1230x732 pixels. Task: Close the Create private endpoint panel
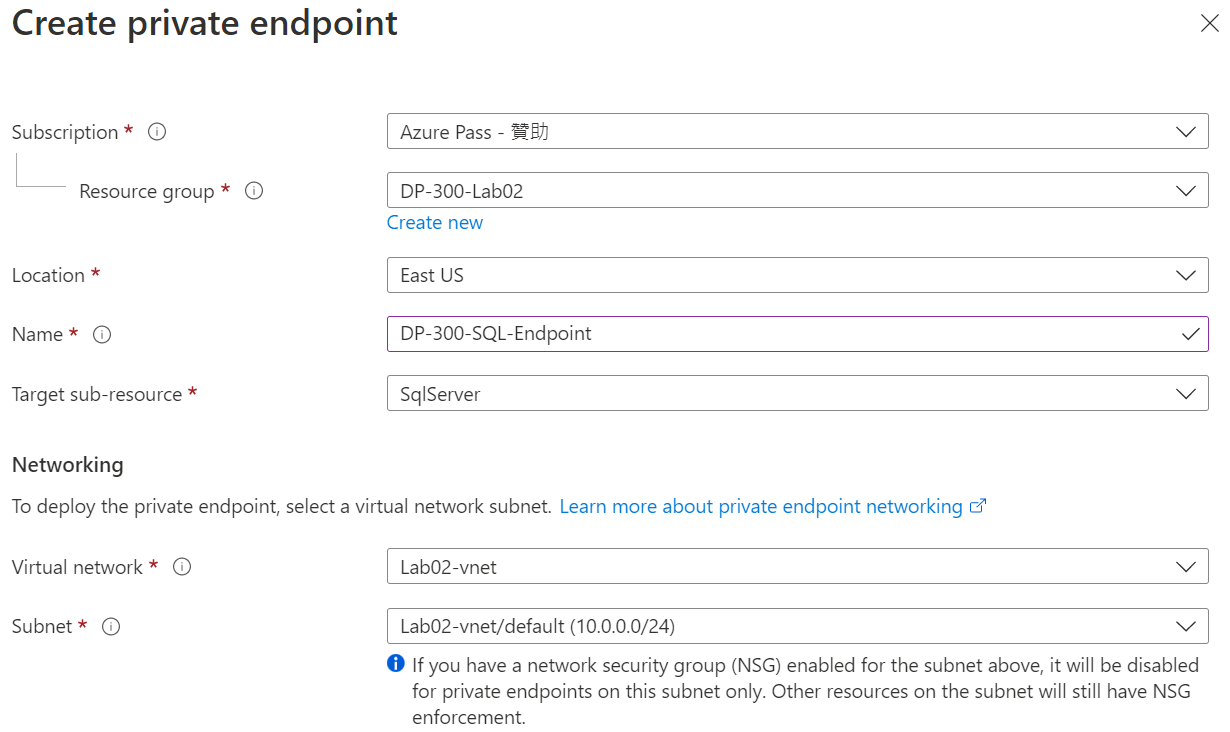1209,24
